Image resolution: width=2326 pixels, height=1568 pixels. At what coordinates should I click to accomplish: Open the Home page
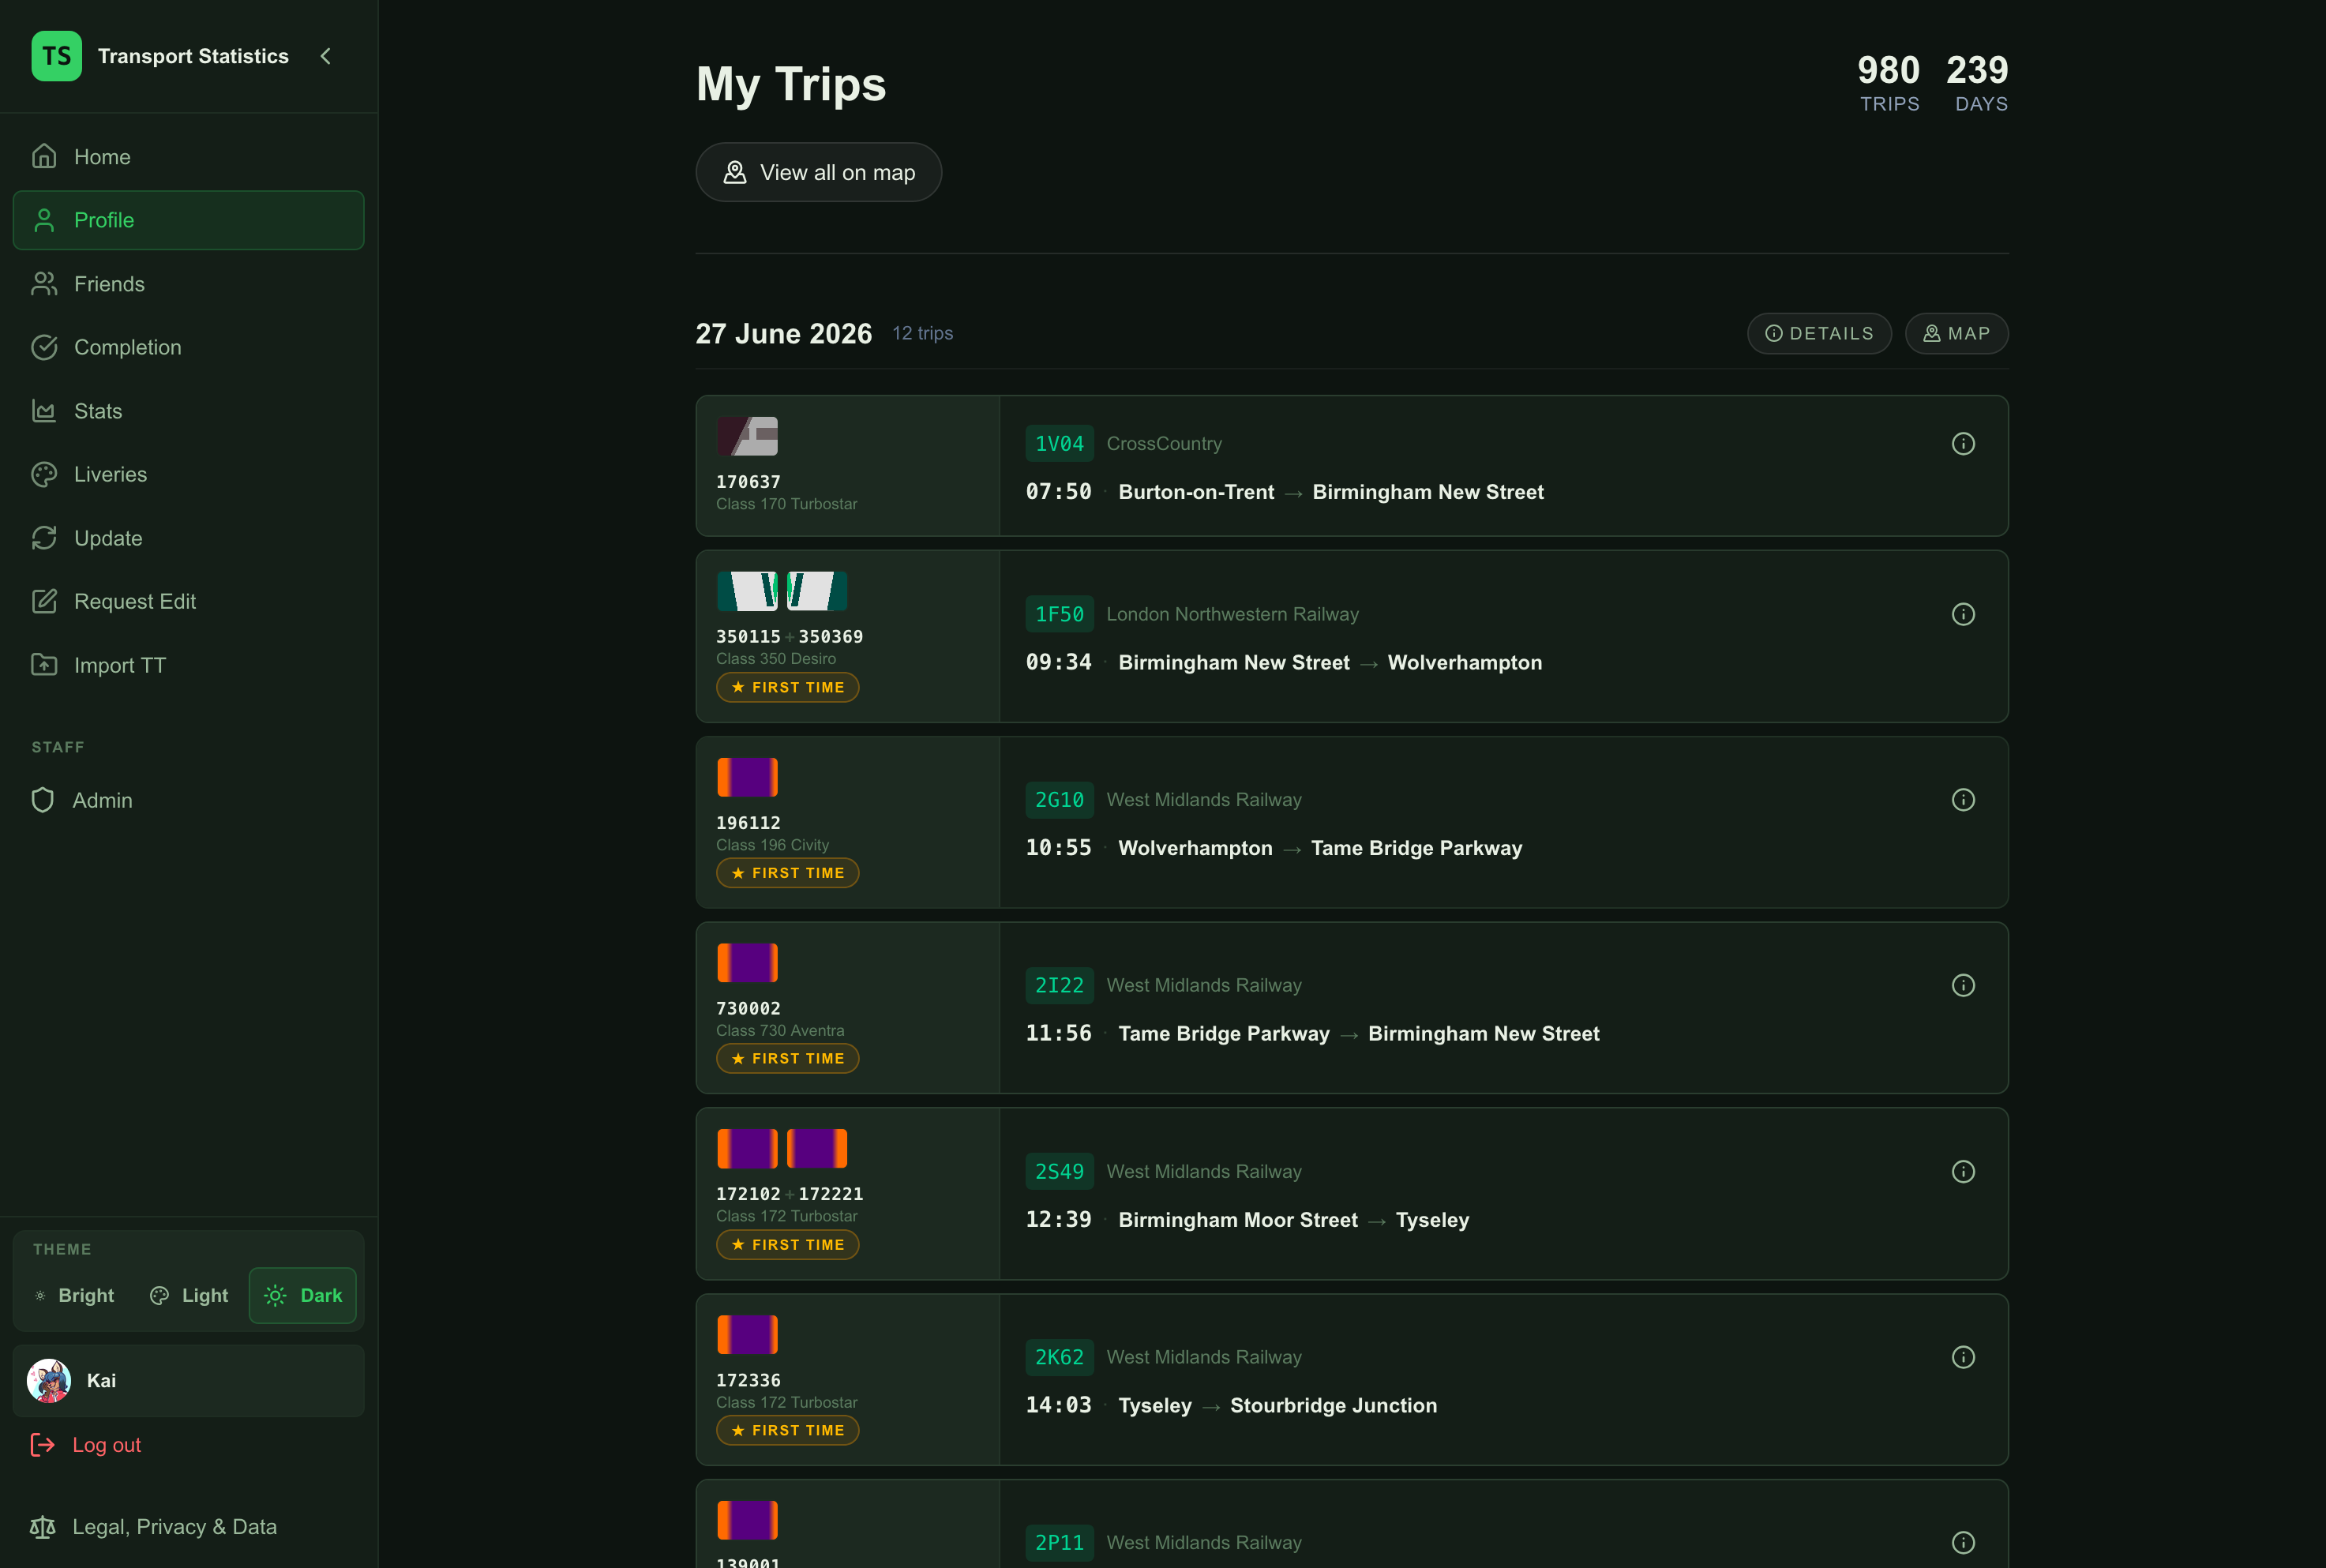pyautogui.click(x=188, y=157)
